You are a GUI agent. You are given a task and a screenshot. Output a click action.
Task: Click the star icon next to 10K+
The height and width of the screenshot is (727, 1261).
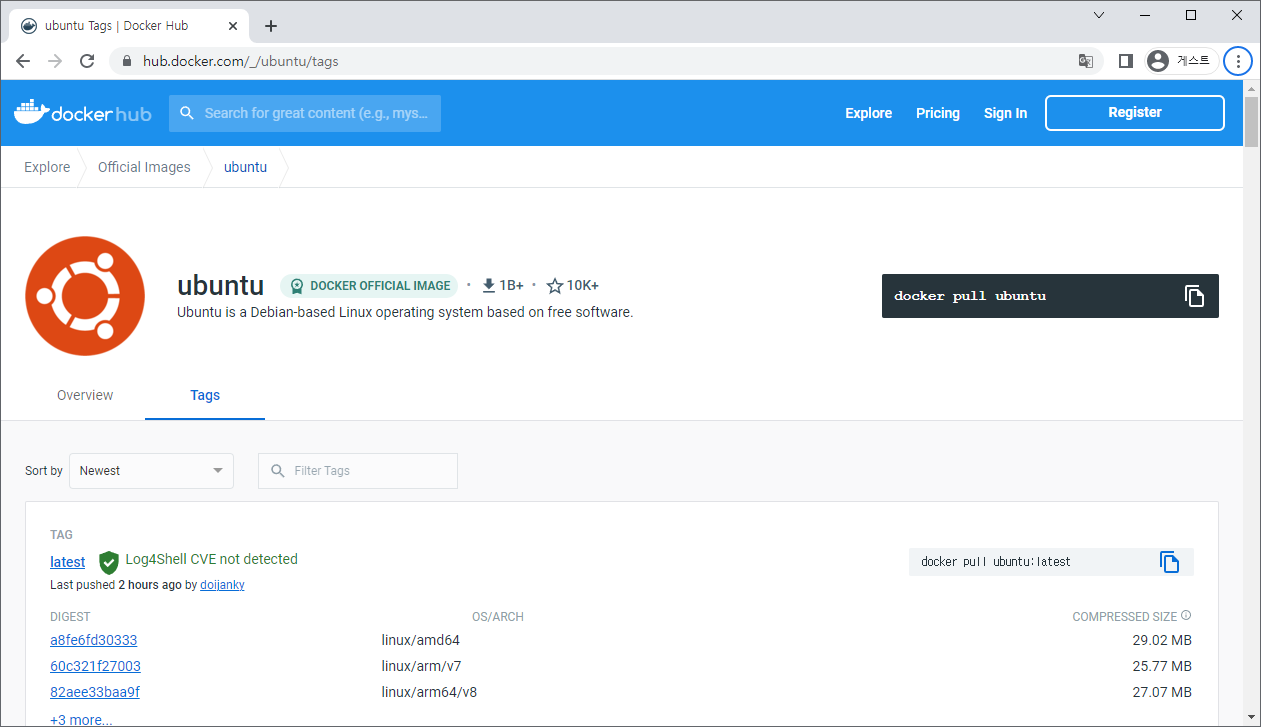point(555,286)
